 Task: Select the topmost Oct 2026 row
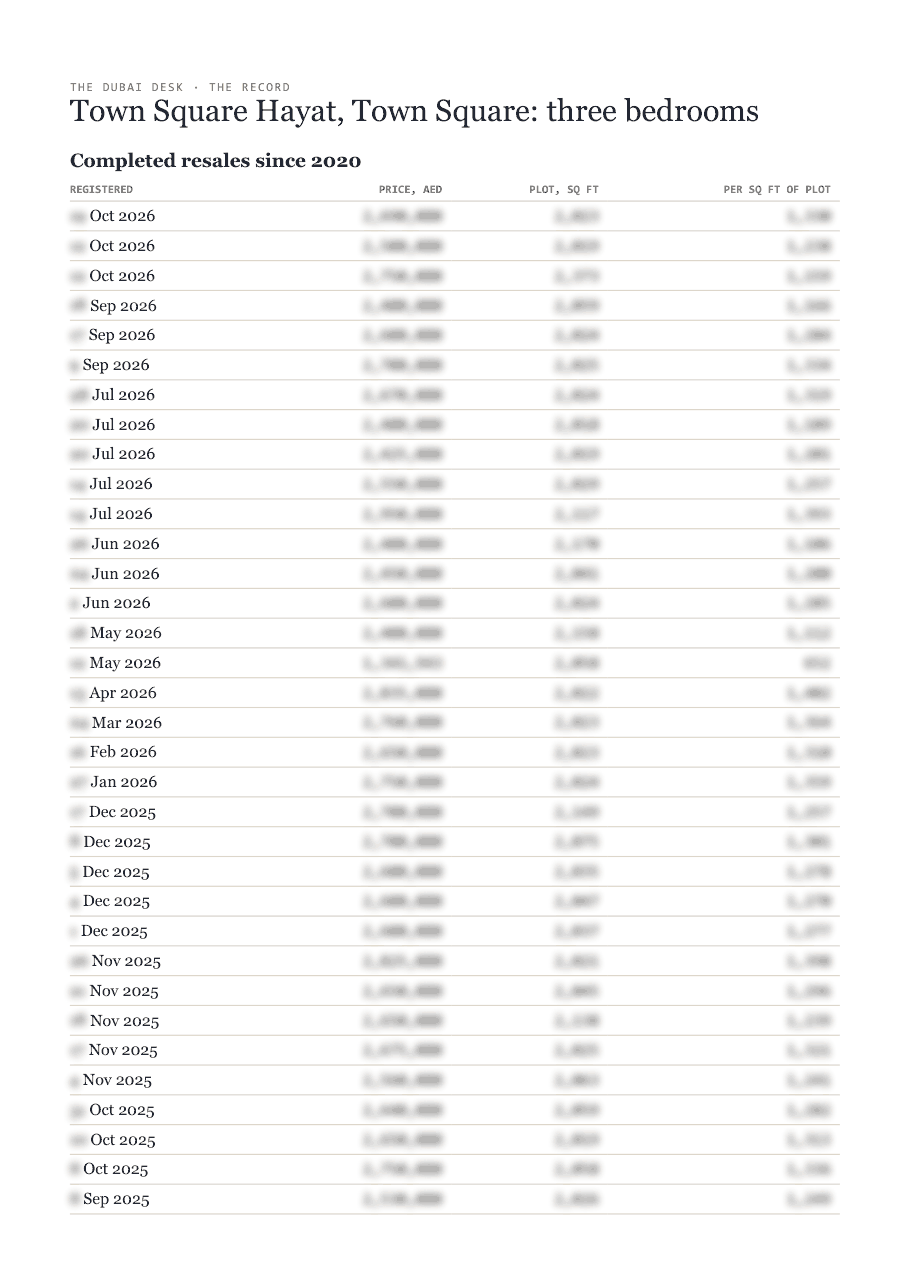tap(455, 216)
